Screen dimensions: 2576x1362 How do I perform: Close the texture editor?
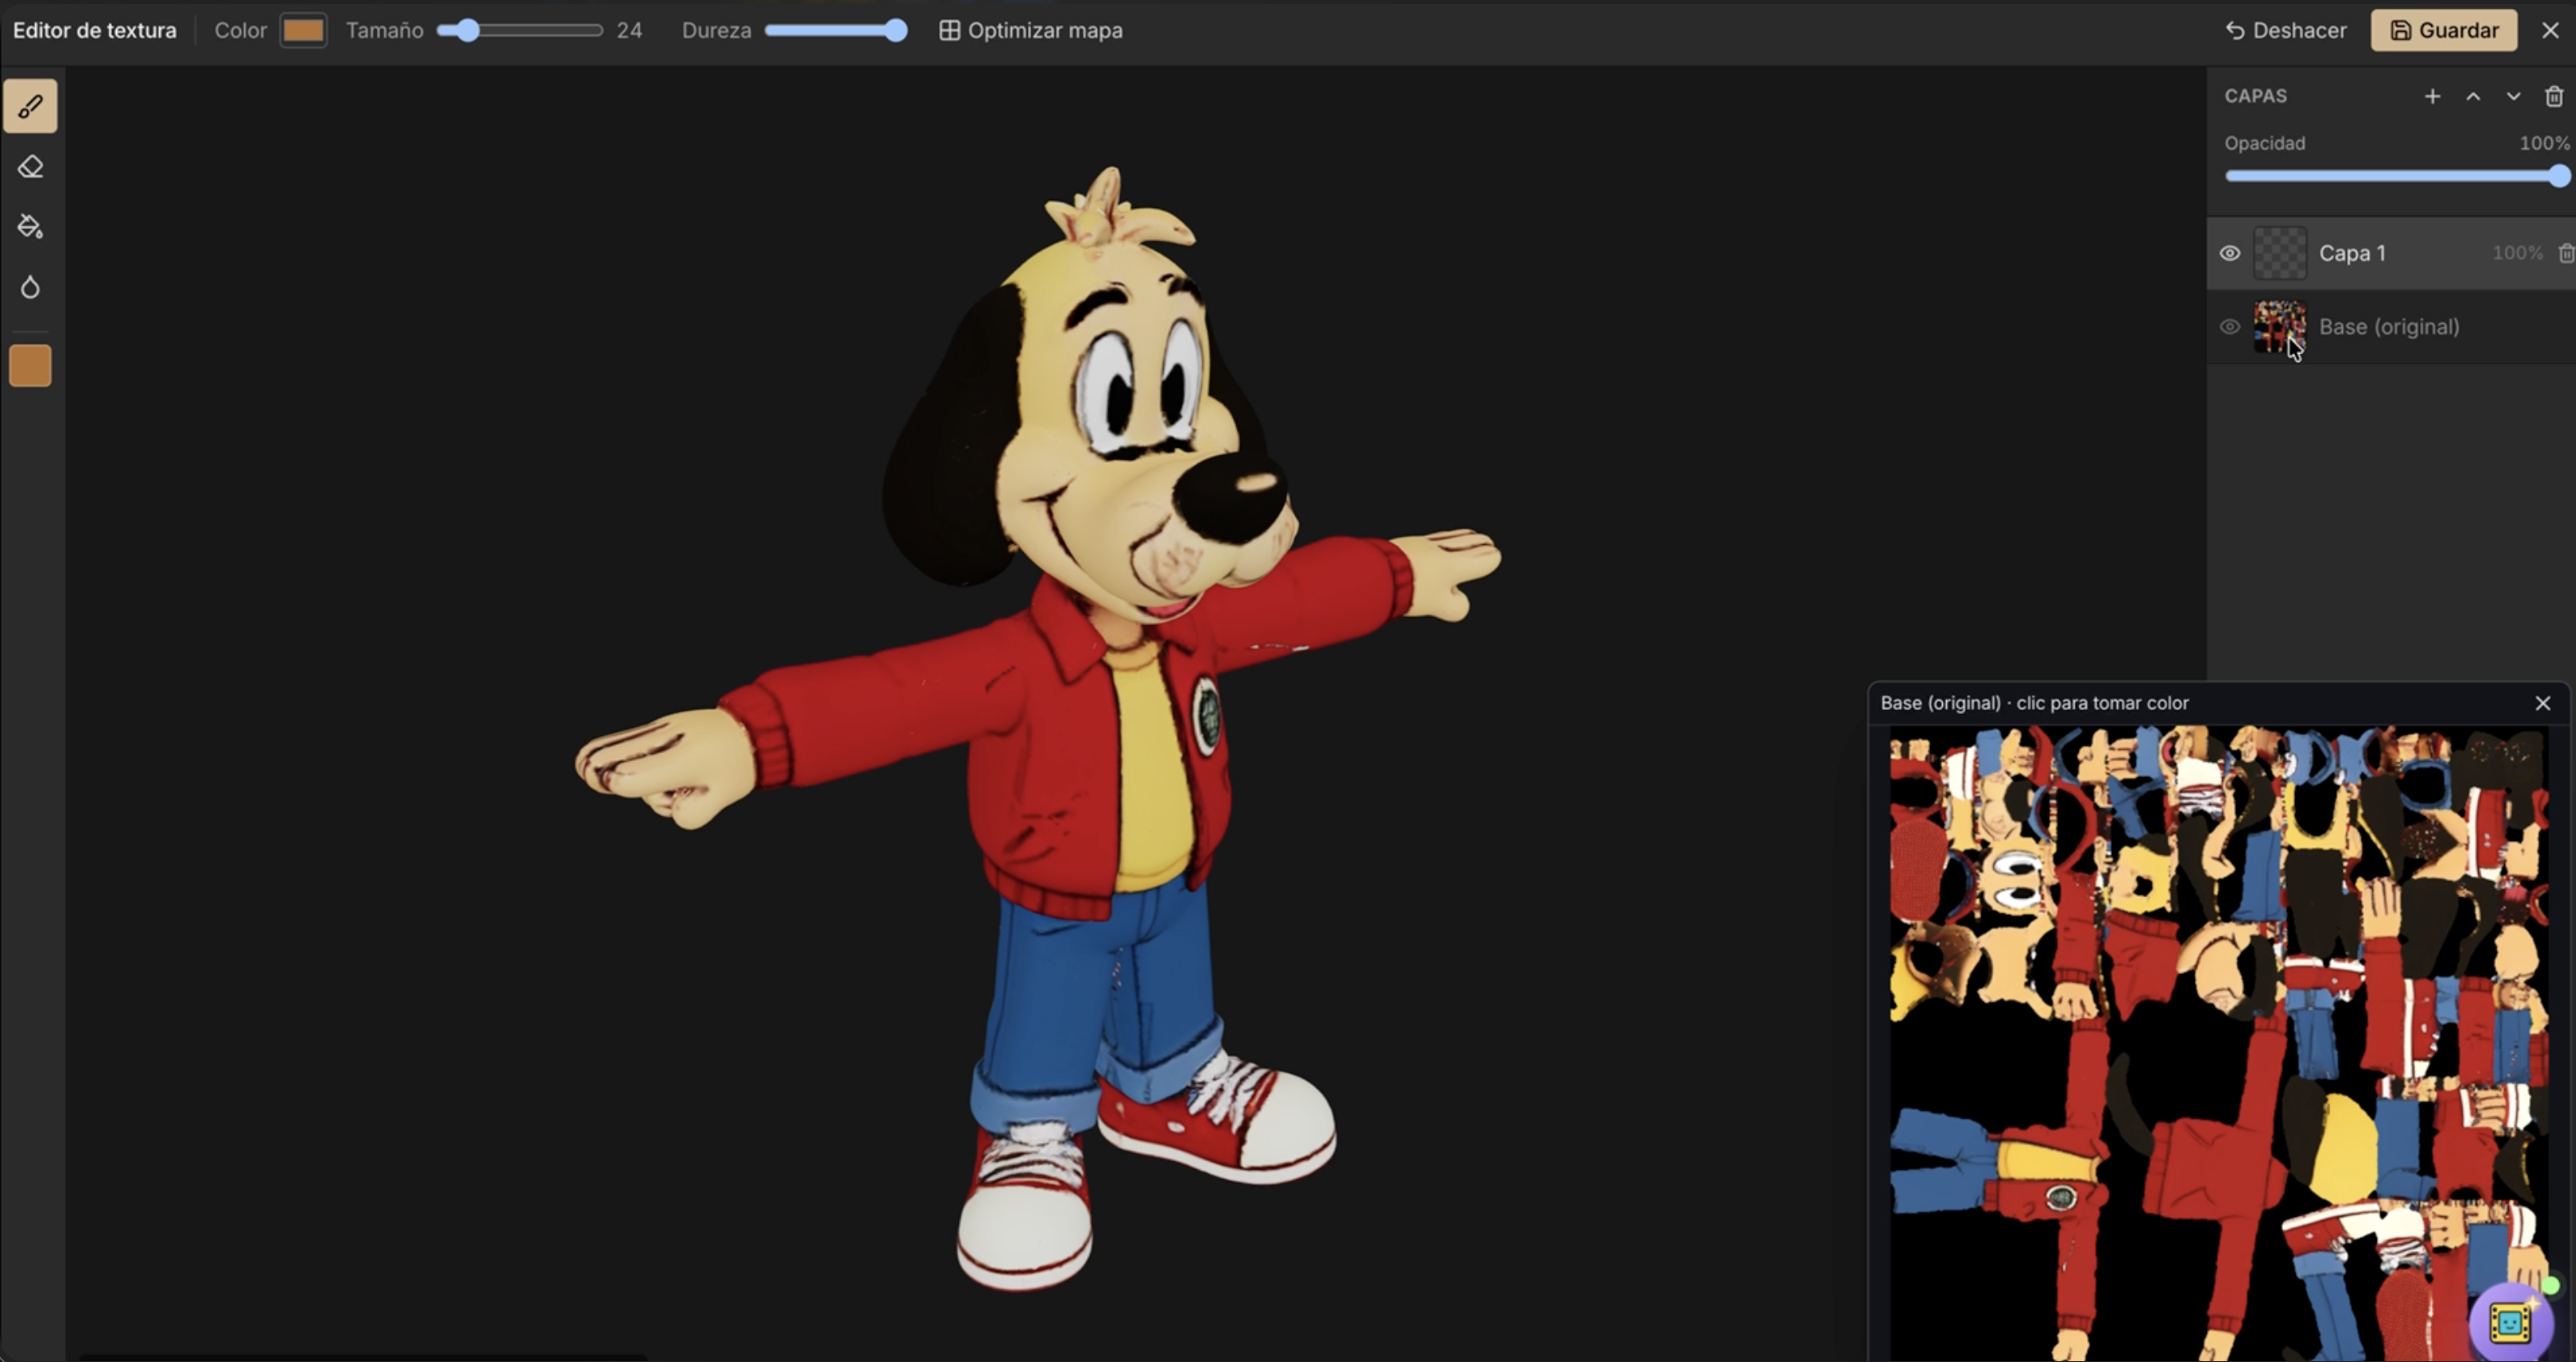click(2550, 30)
